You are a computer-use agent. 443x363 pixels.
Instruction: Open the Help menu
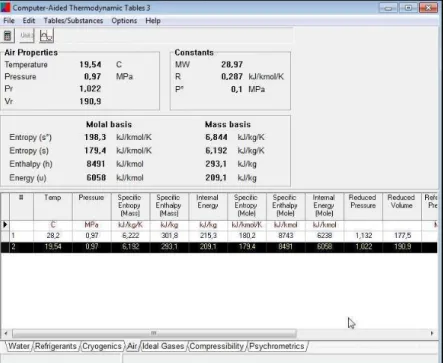153,21
